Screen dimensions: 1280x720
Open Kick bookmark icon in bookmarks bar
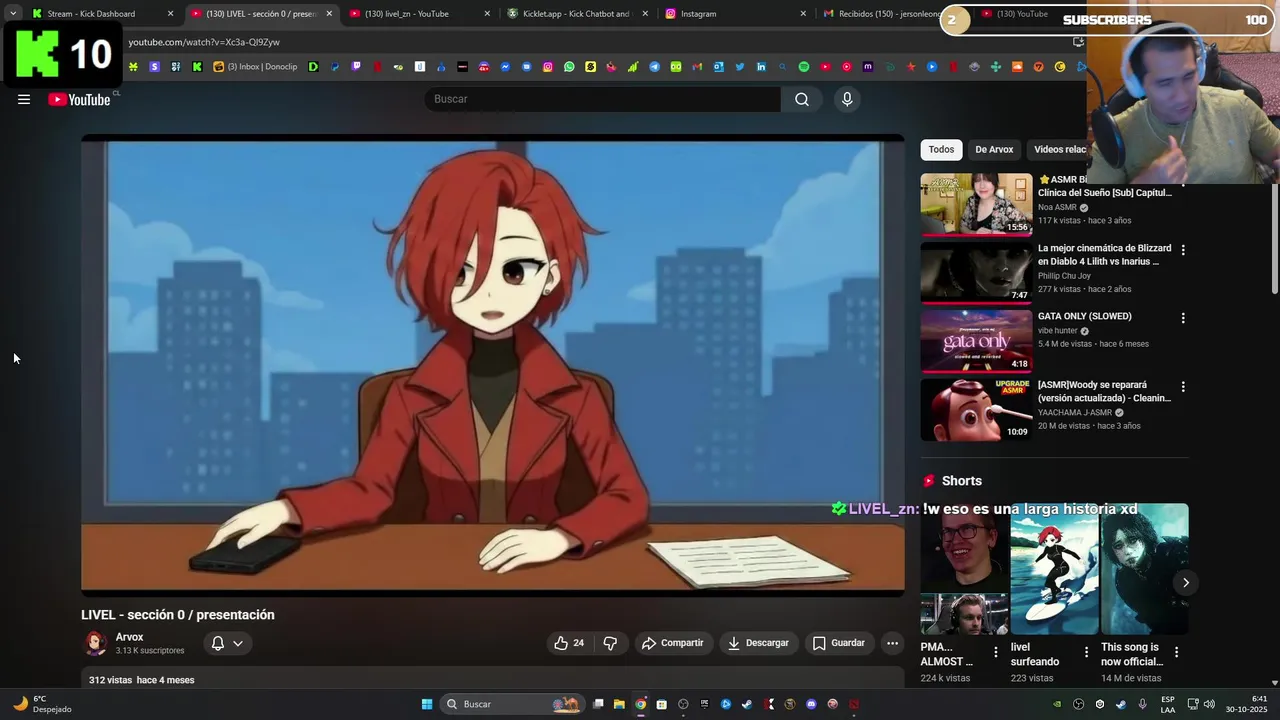(197, 67)
